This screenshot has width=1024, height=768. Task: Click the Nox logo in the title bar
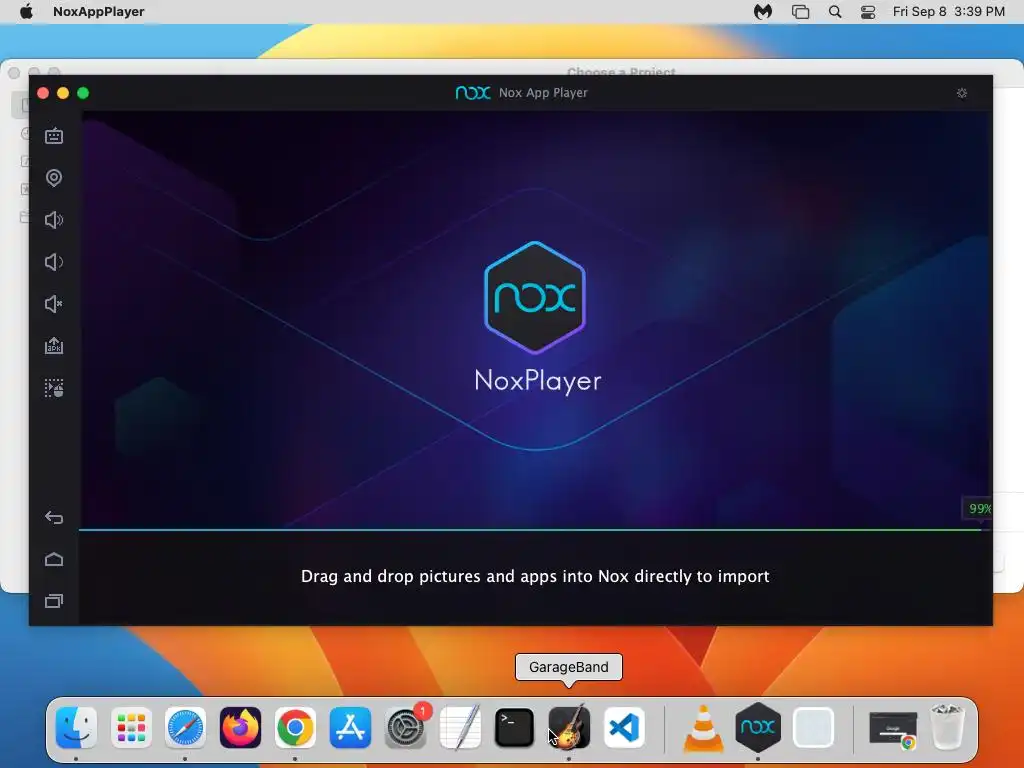coord(473,93)
